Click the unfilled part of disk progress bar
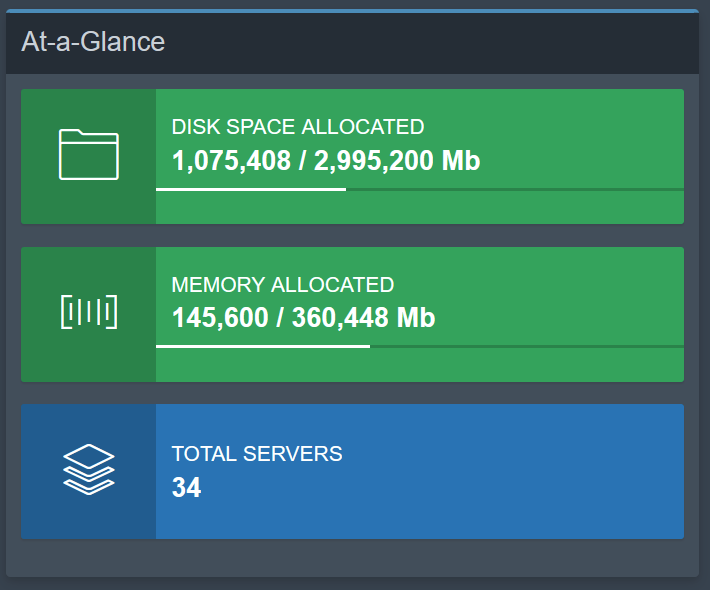This screenshot has width=710, height=590. tap(515, 189)
